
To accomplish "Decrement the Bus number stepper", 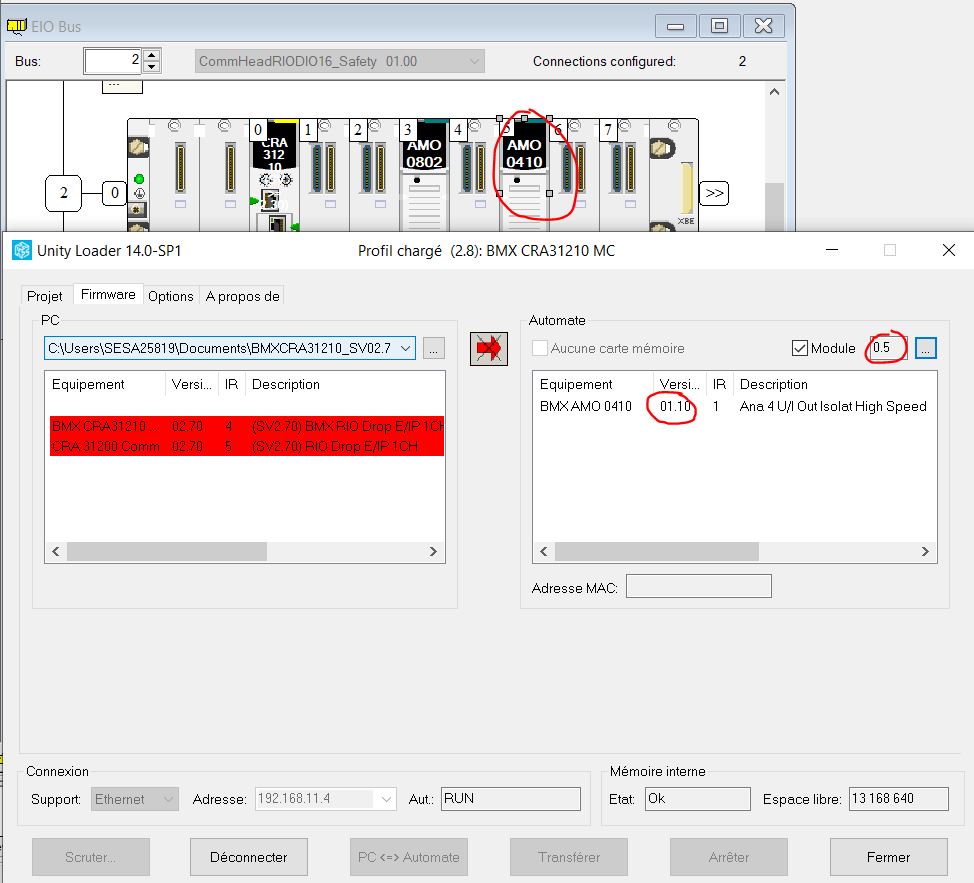I will pyautogui.click(x=152, y=66).
